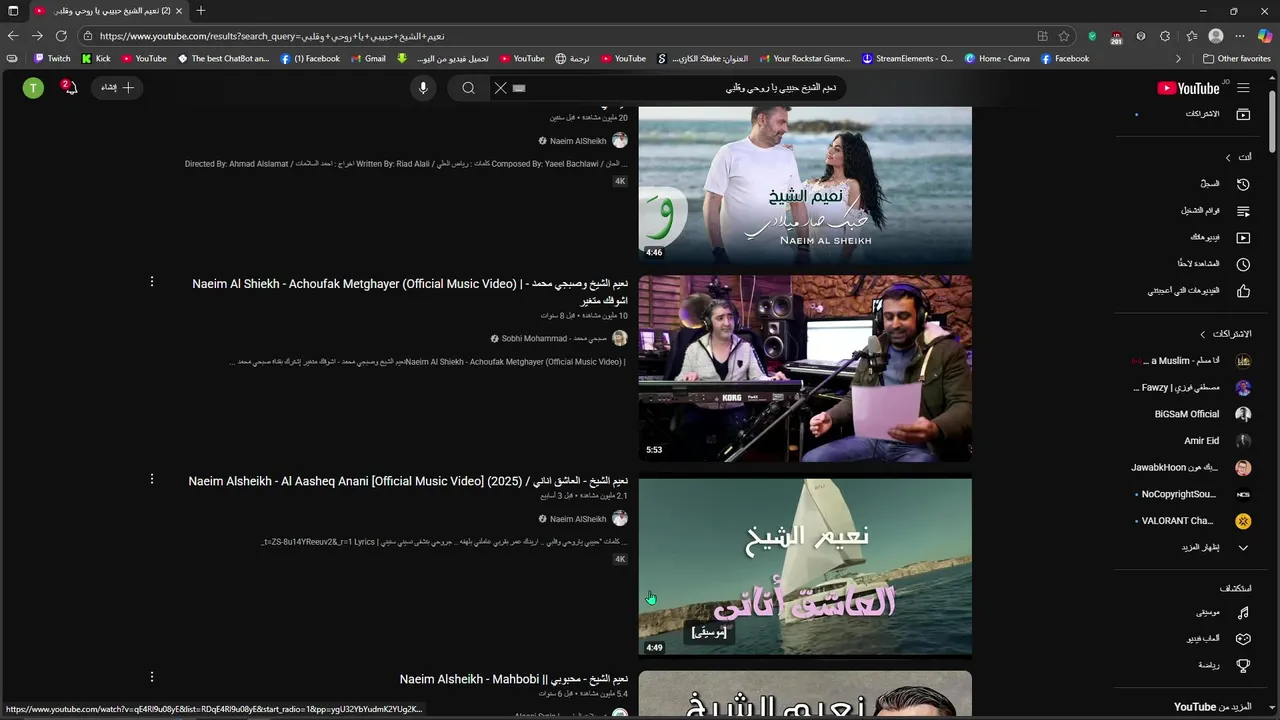Reload the page with refresh icon
This screenshot has width=1280, height=720.
coord(61,36)
